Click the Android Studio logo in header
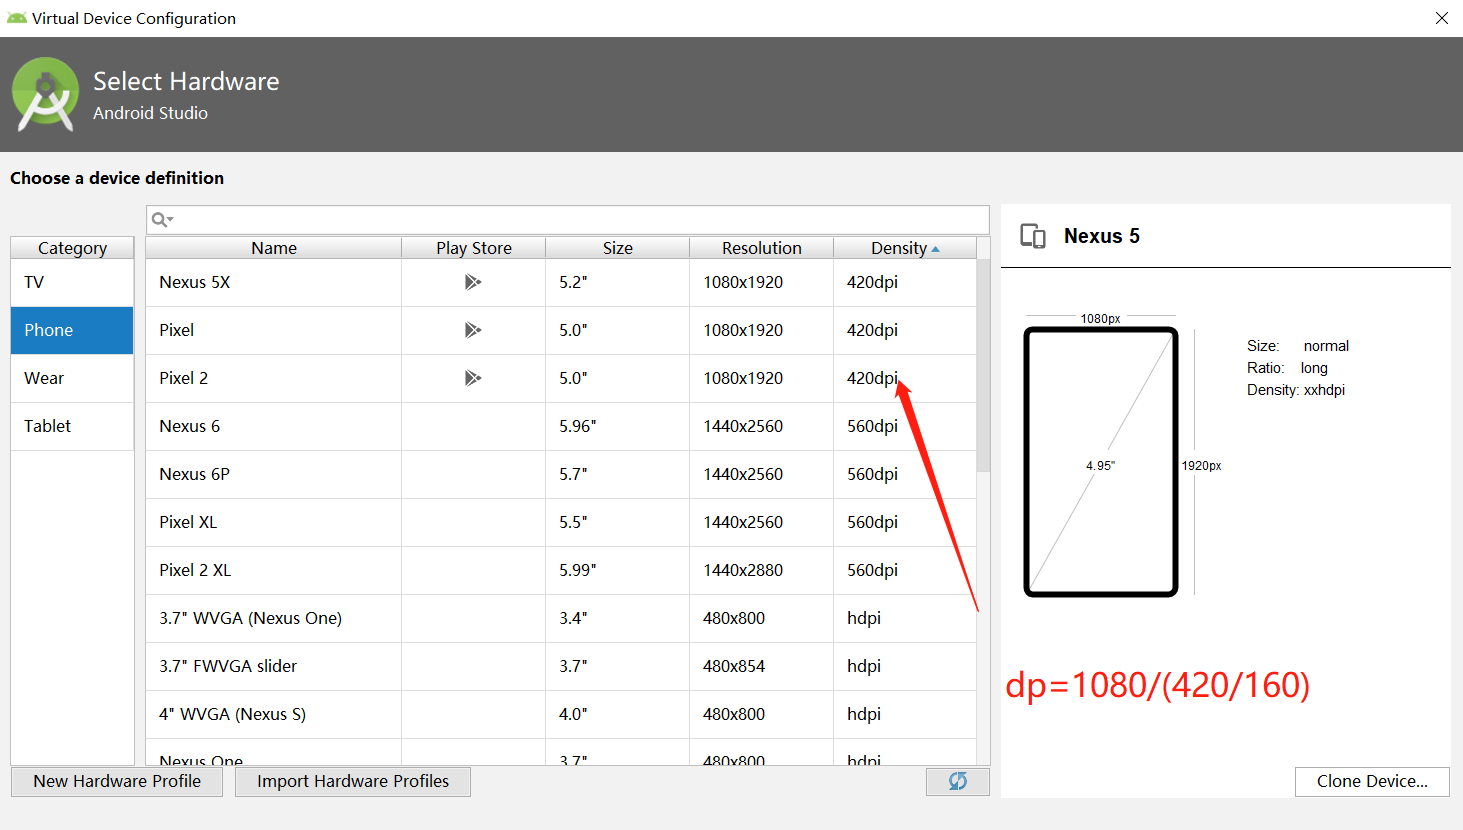This screenshot has height=830, width=1463. click(x=45, y=94)
